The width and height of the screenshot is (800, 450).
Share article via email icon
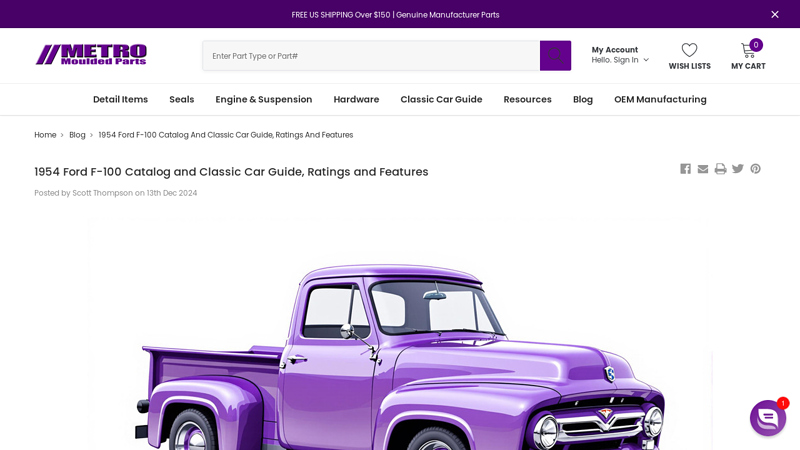pyautogui.click(x=703, y=169)
